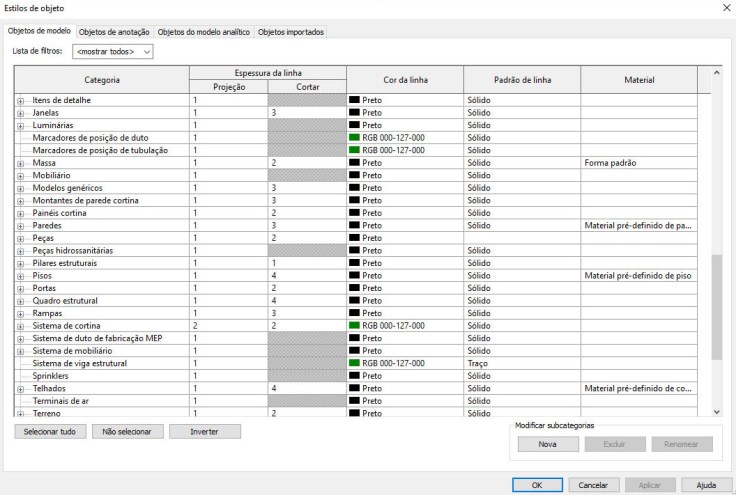Expand the Pisos category node
This screenshot has height=495, width=736.
point(20,275)
